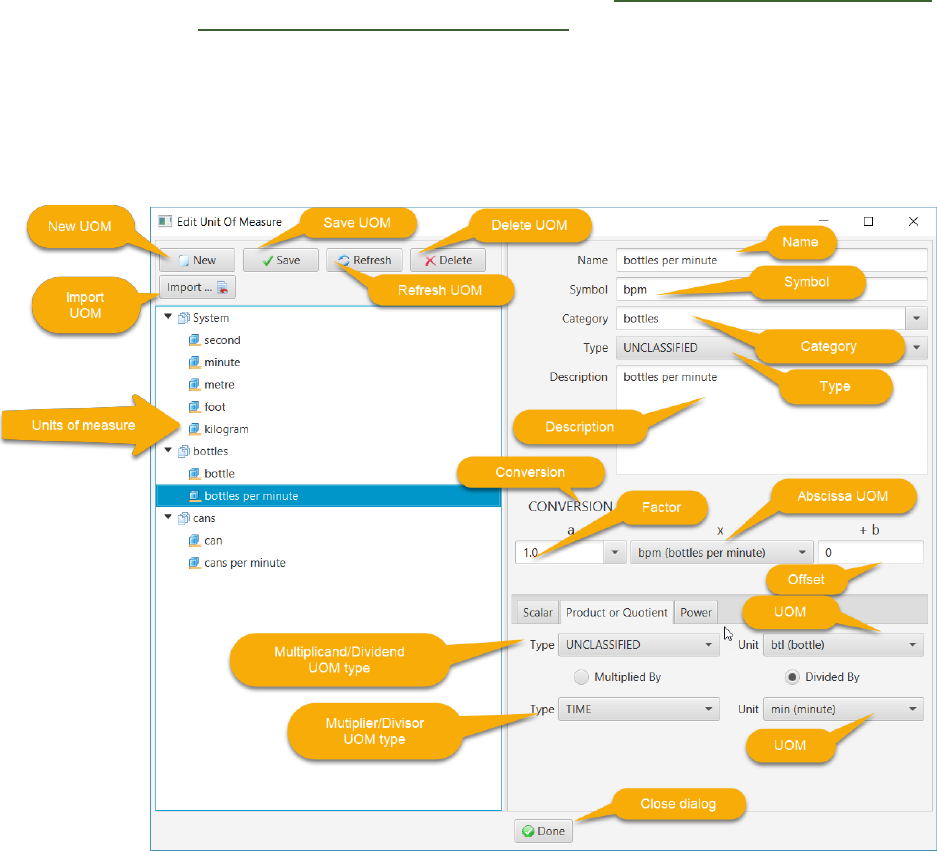Select 'kilogram' in the tree
Screen dimensions: 937x851
(x=226, y=429)
